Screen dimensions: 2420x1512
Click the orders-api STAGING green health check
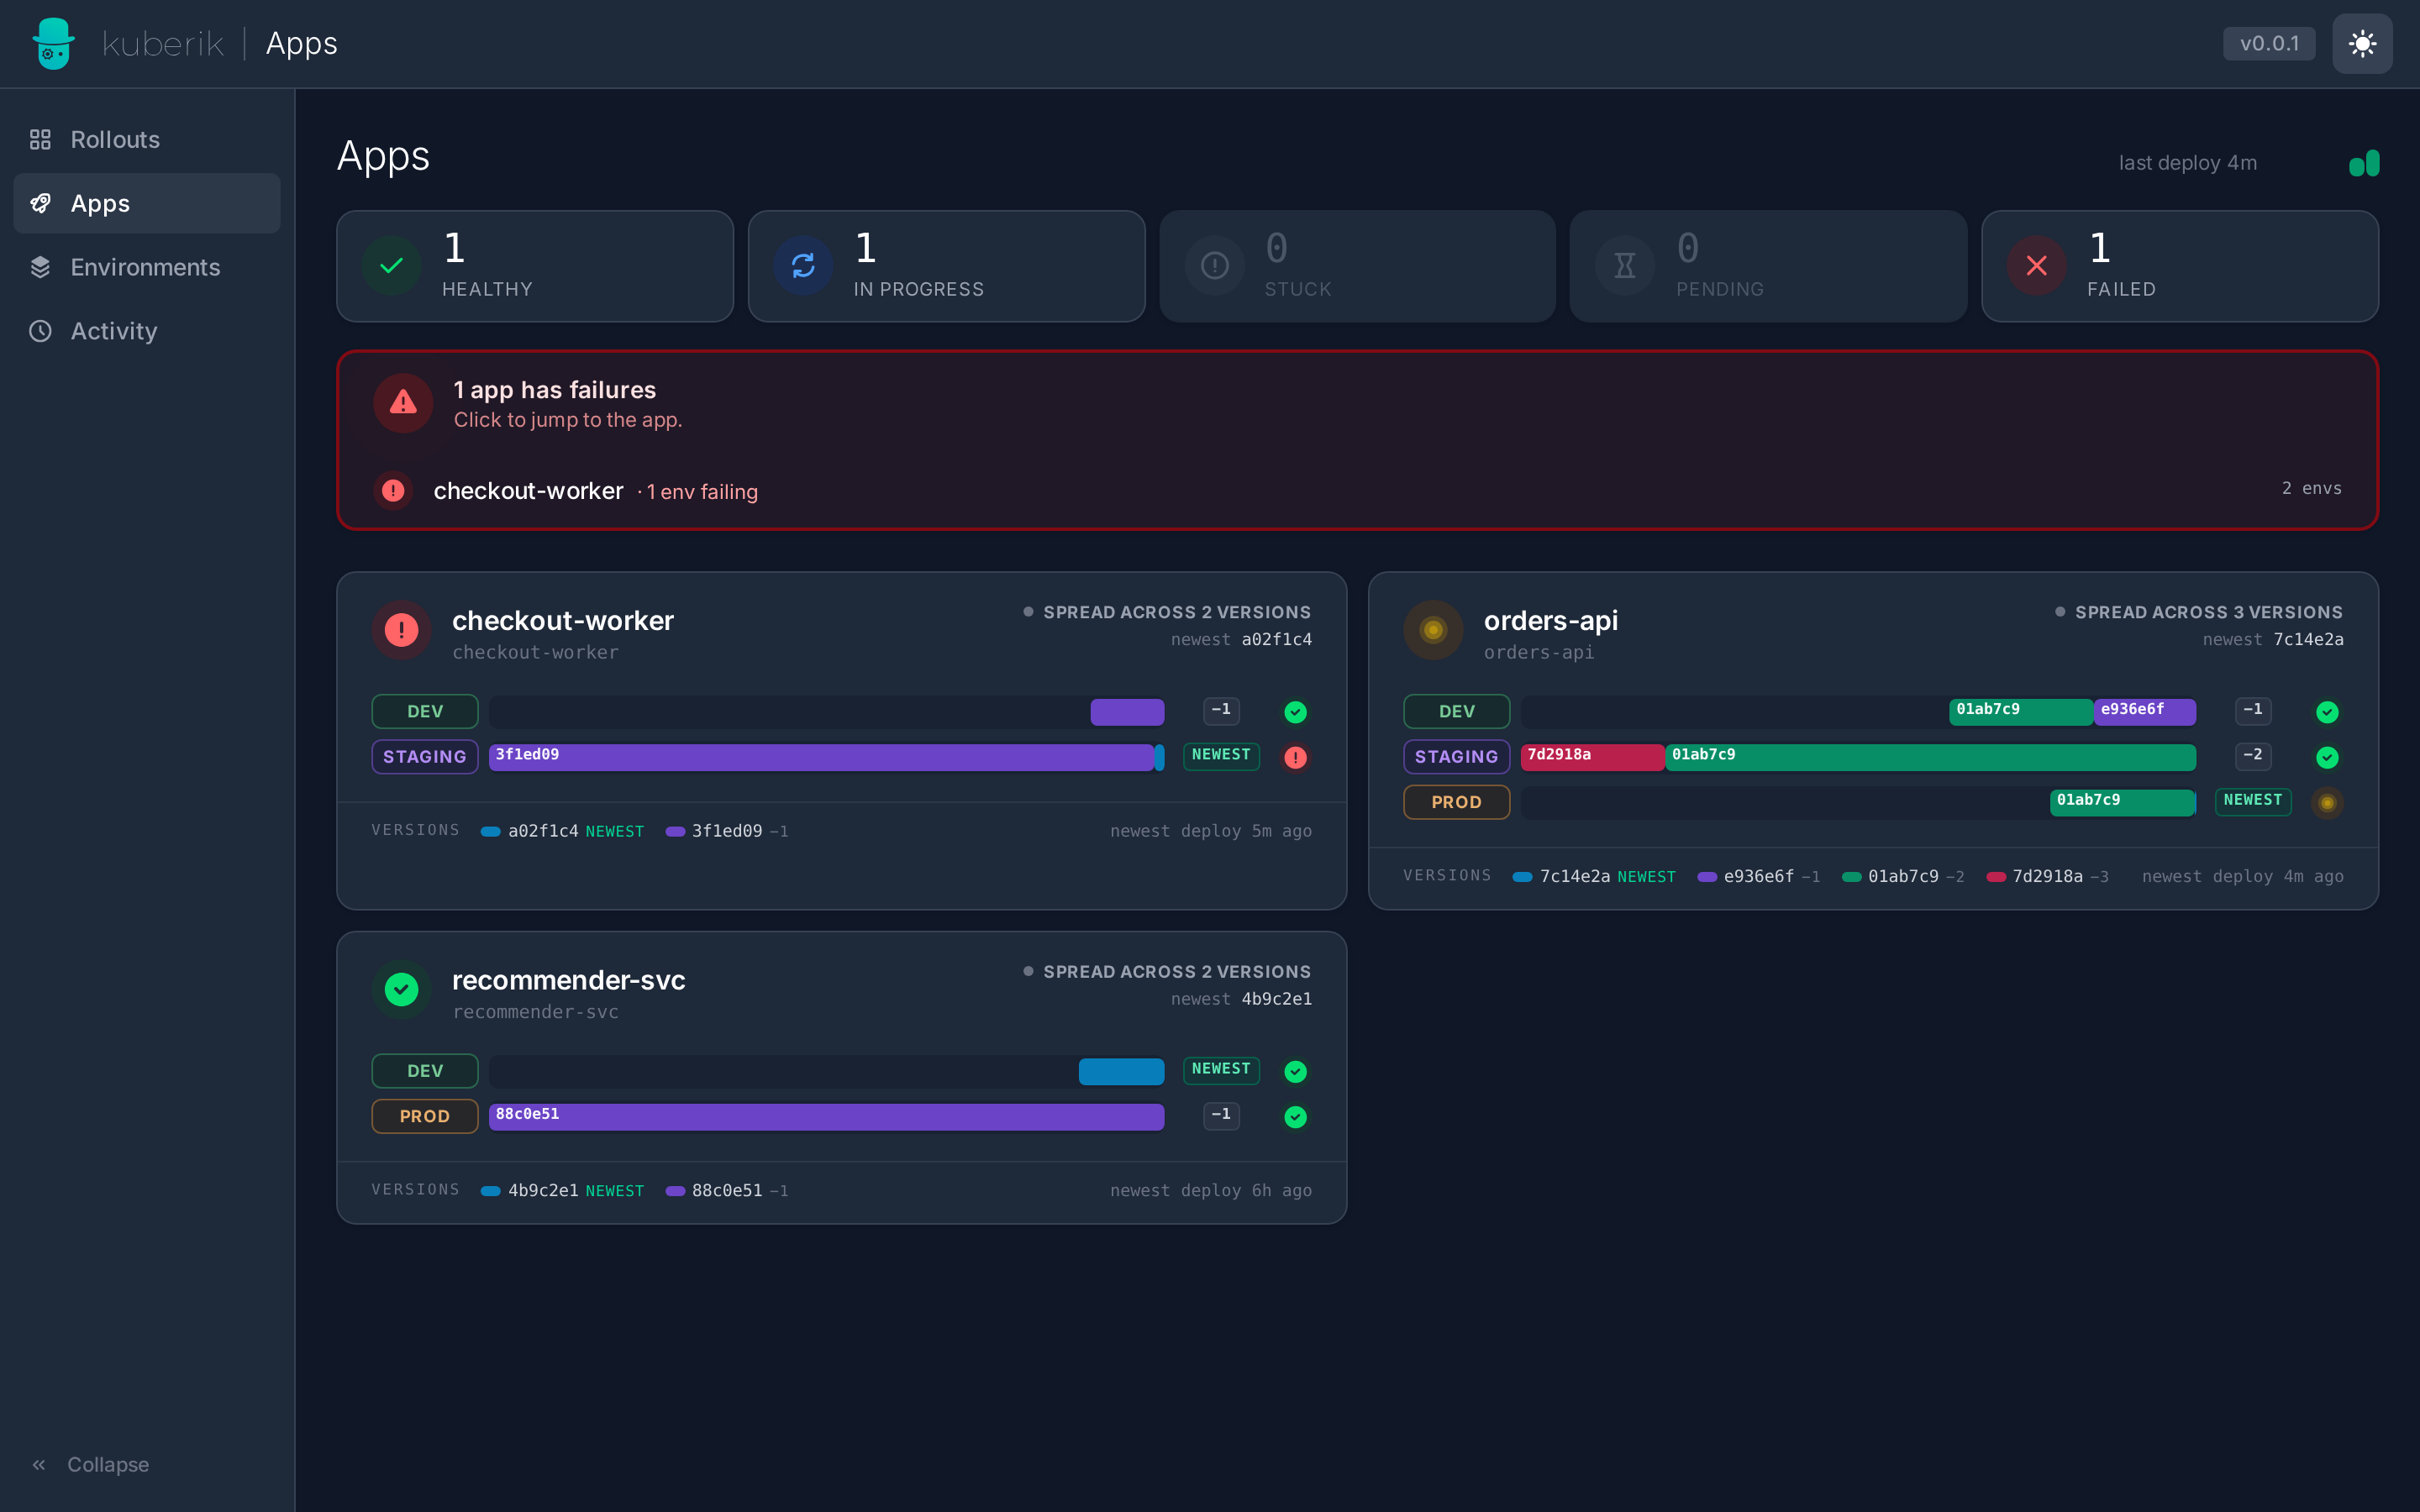point(2327,757)
